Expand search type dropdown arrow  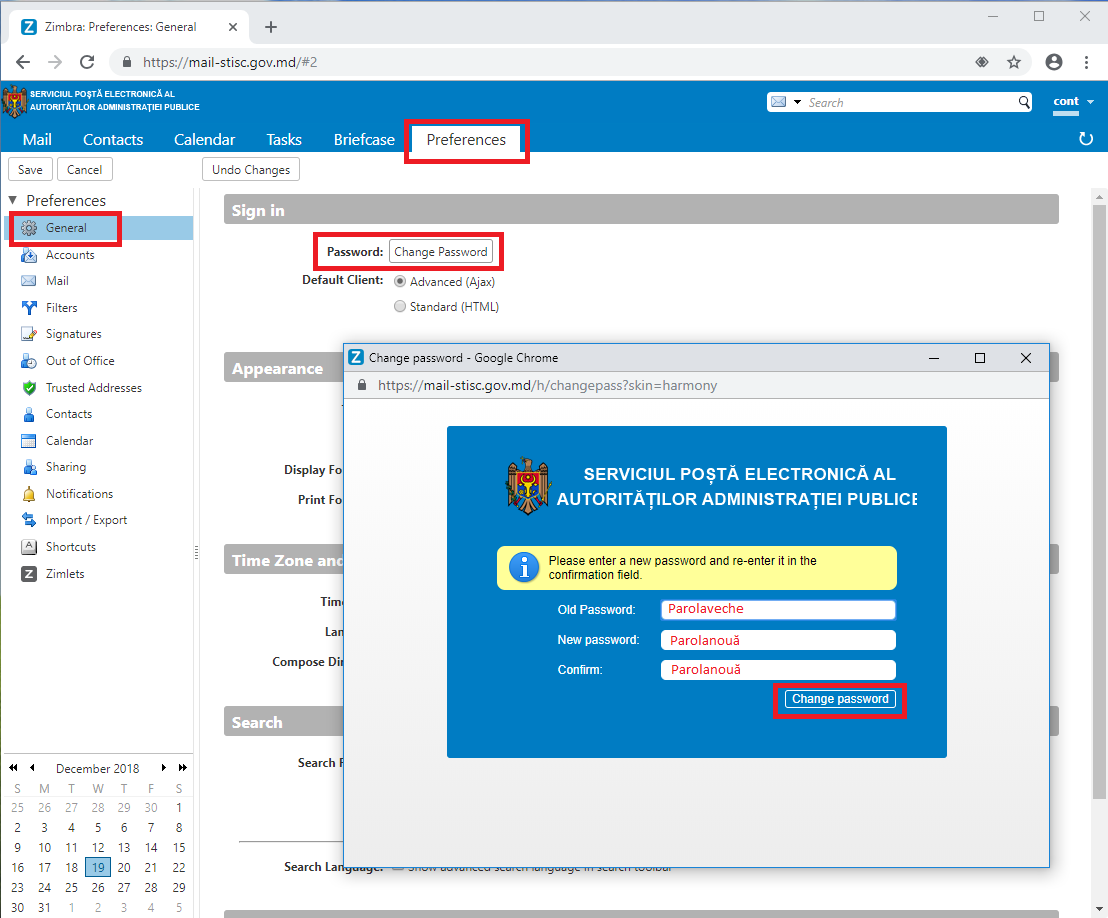pyautogui.click(x=797, y=102)
